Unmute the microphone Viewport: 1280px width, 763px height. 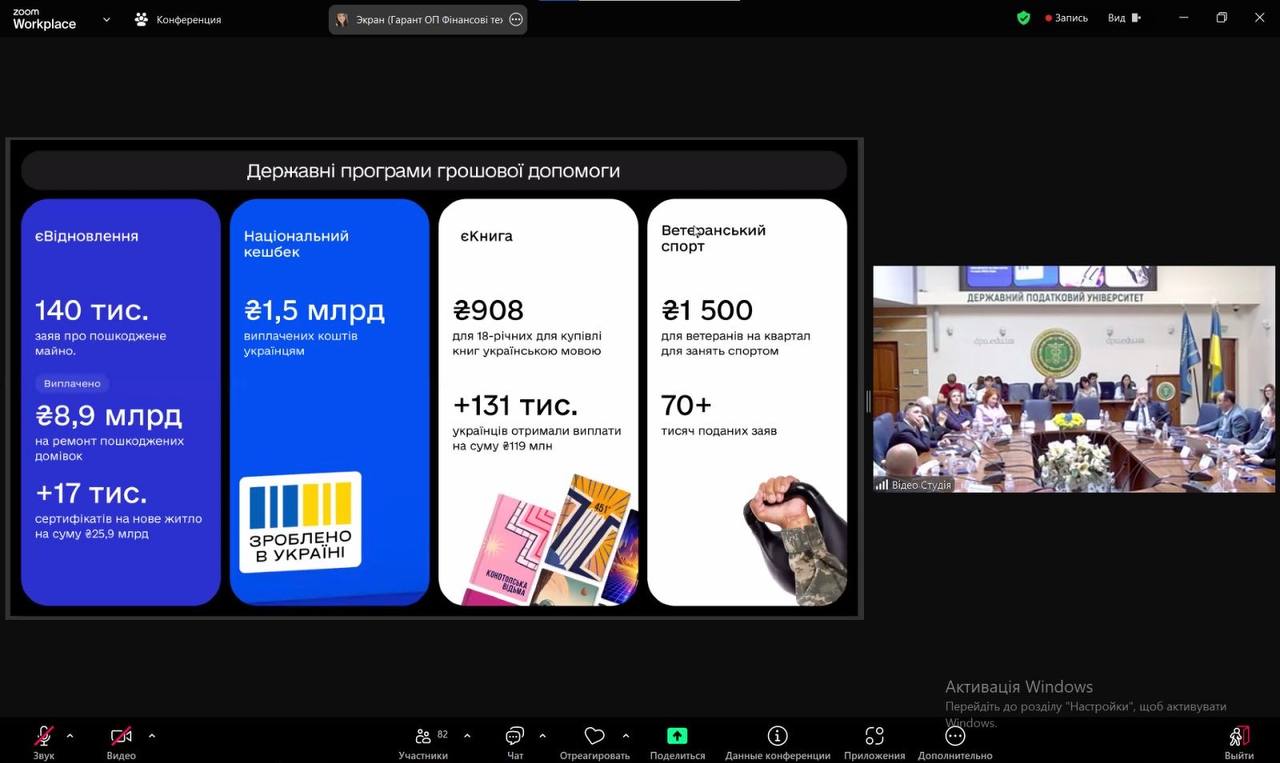click(x=44, y=736)
